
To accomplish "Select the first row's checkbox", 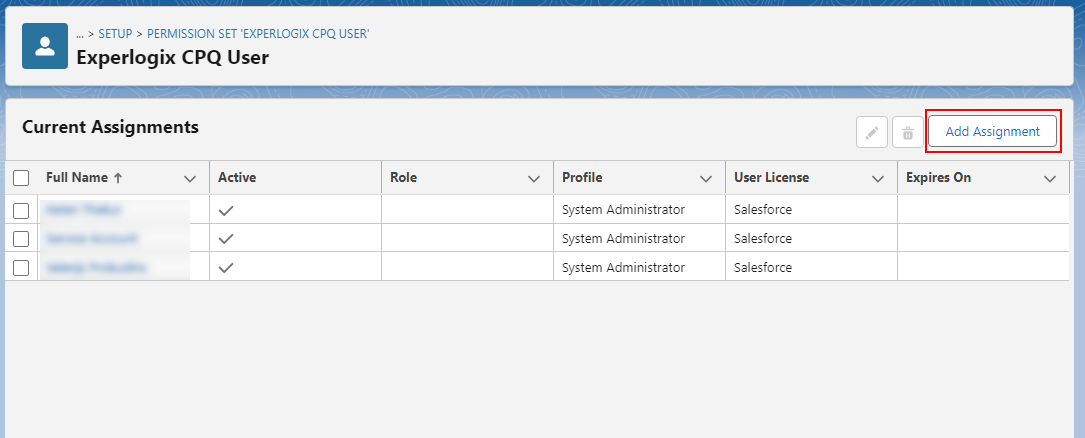I will pos(21,210).
